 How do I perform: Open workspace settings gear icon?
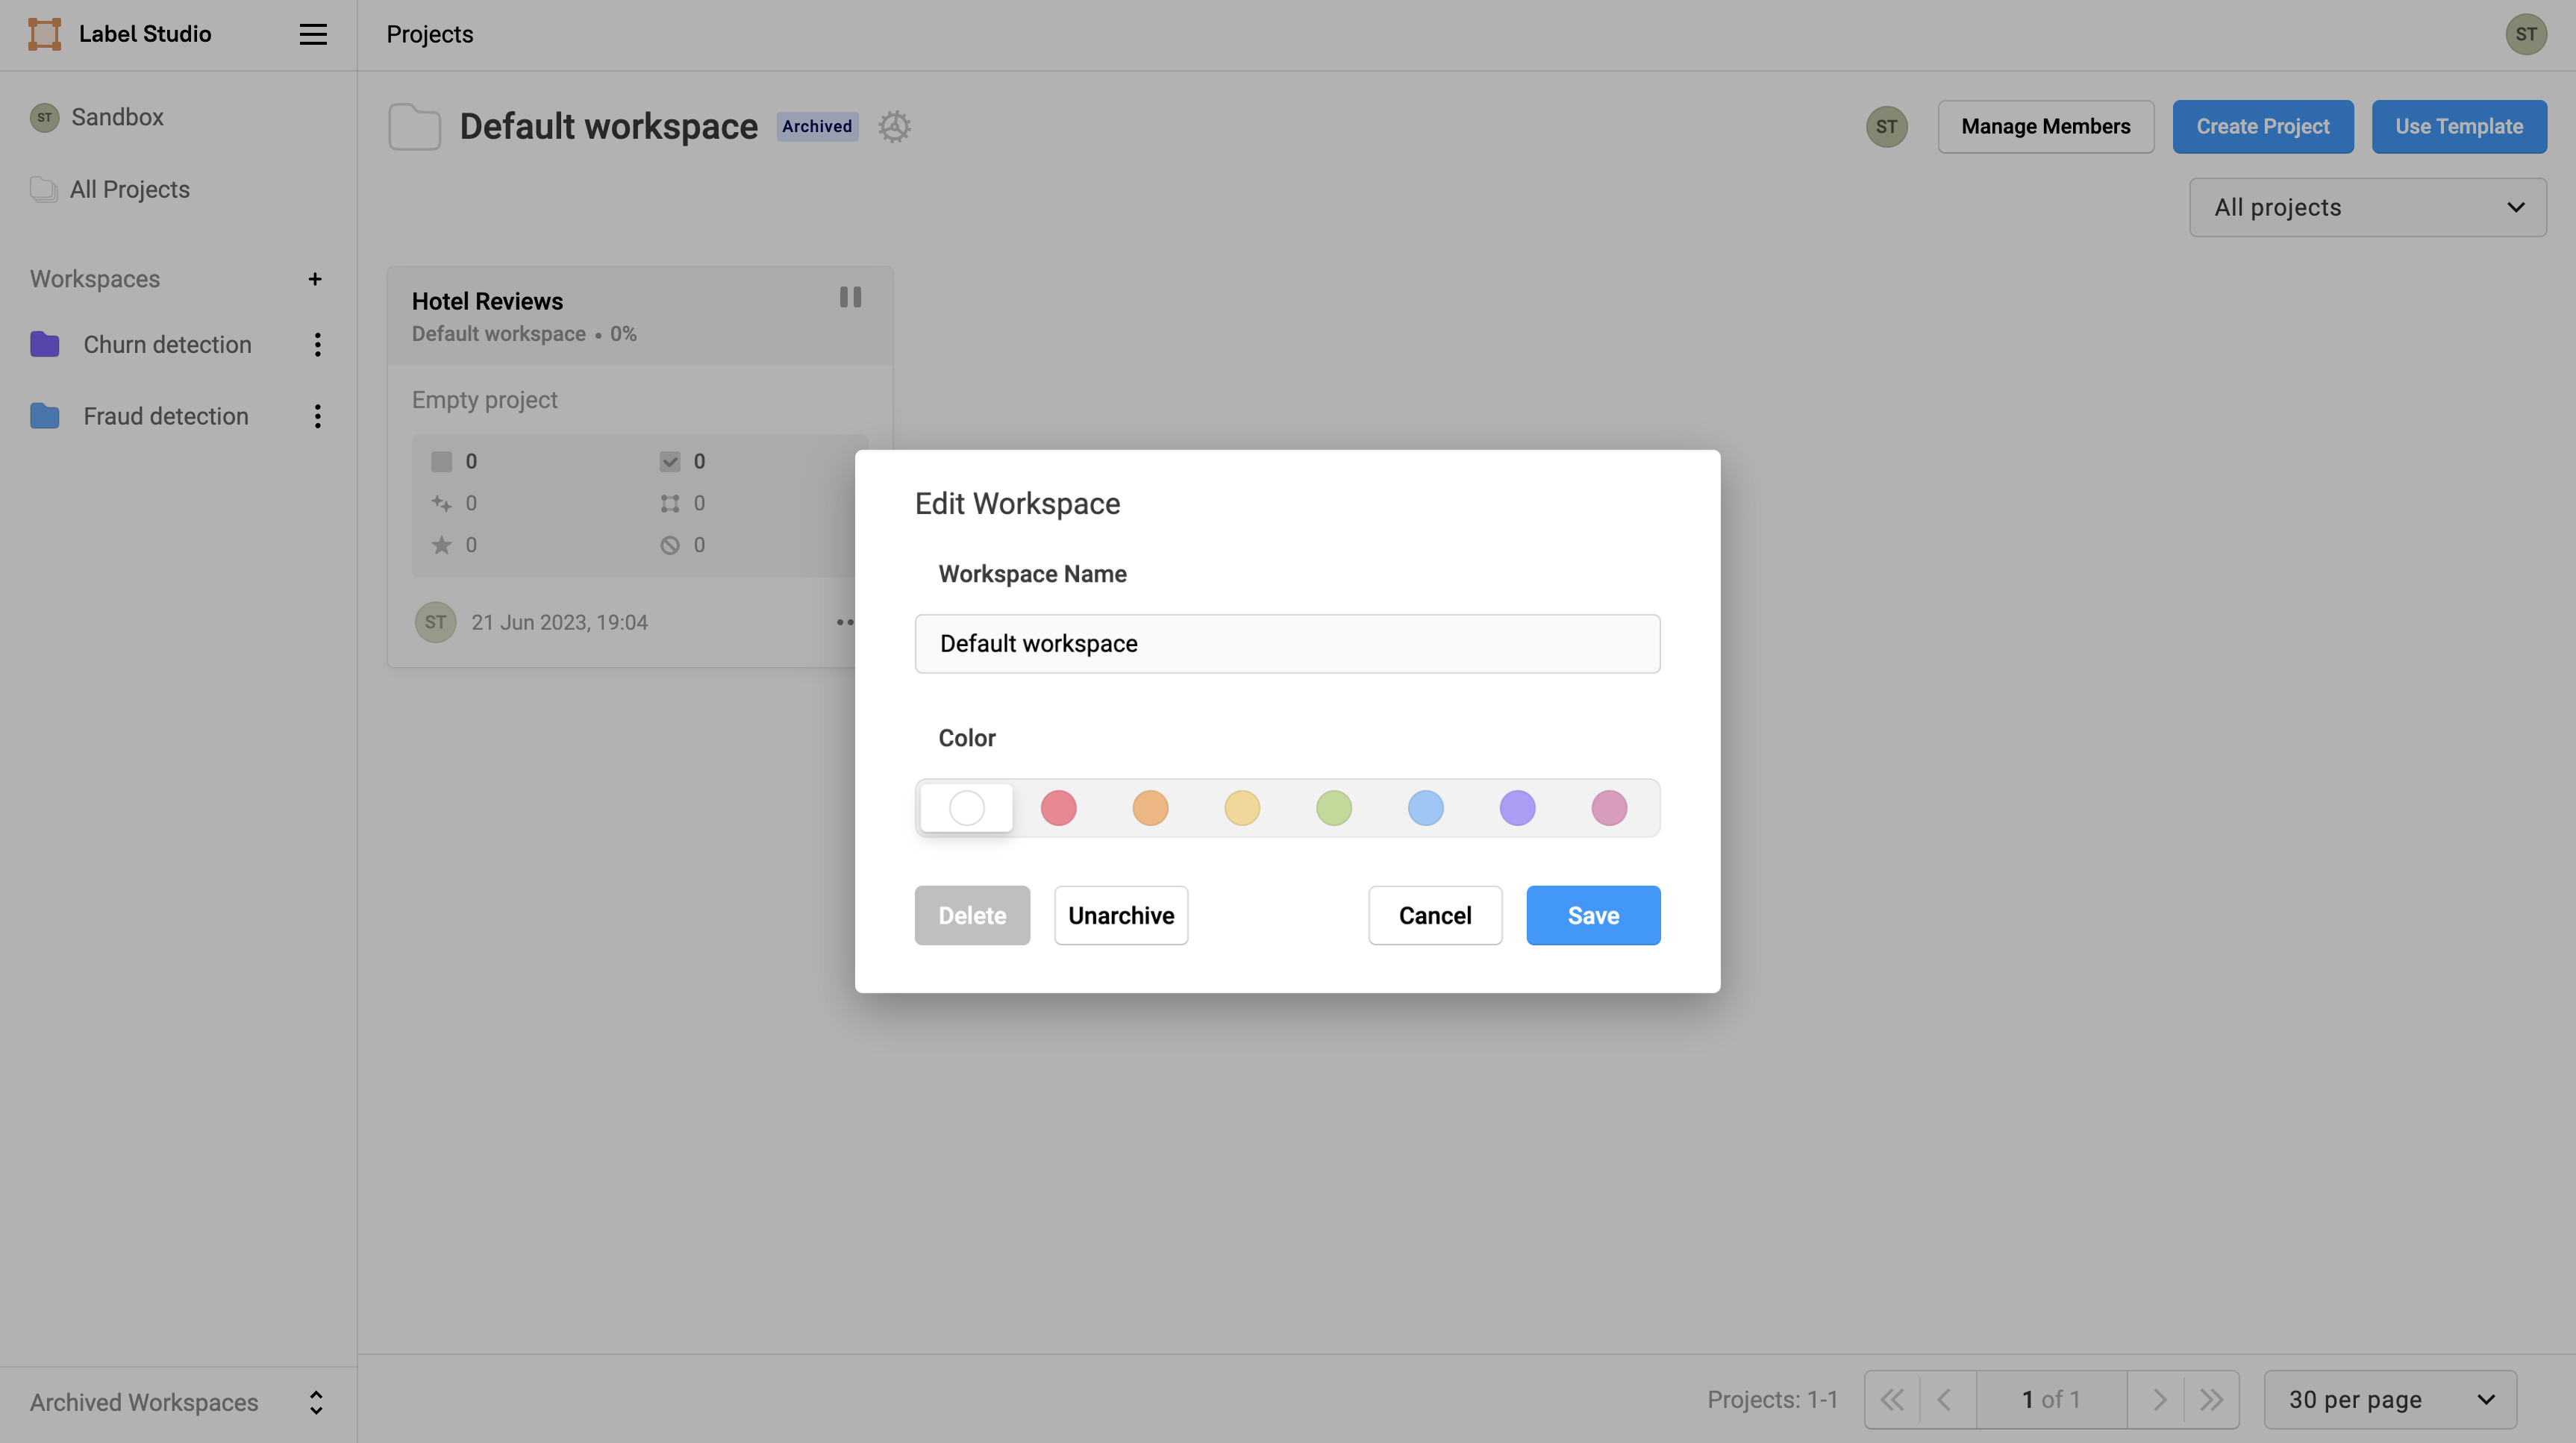coord(894,127)
